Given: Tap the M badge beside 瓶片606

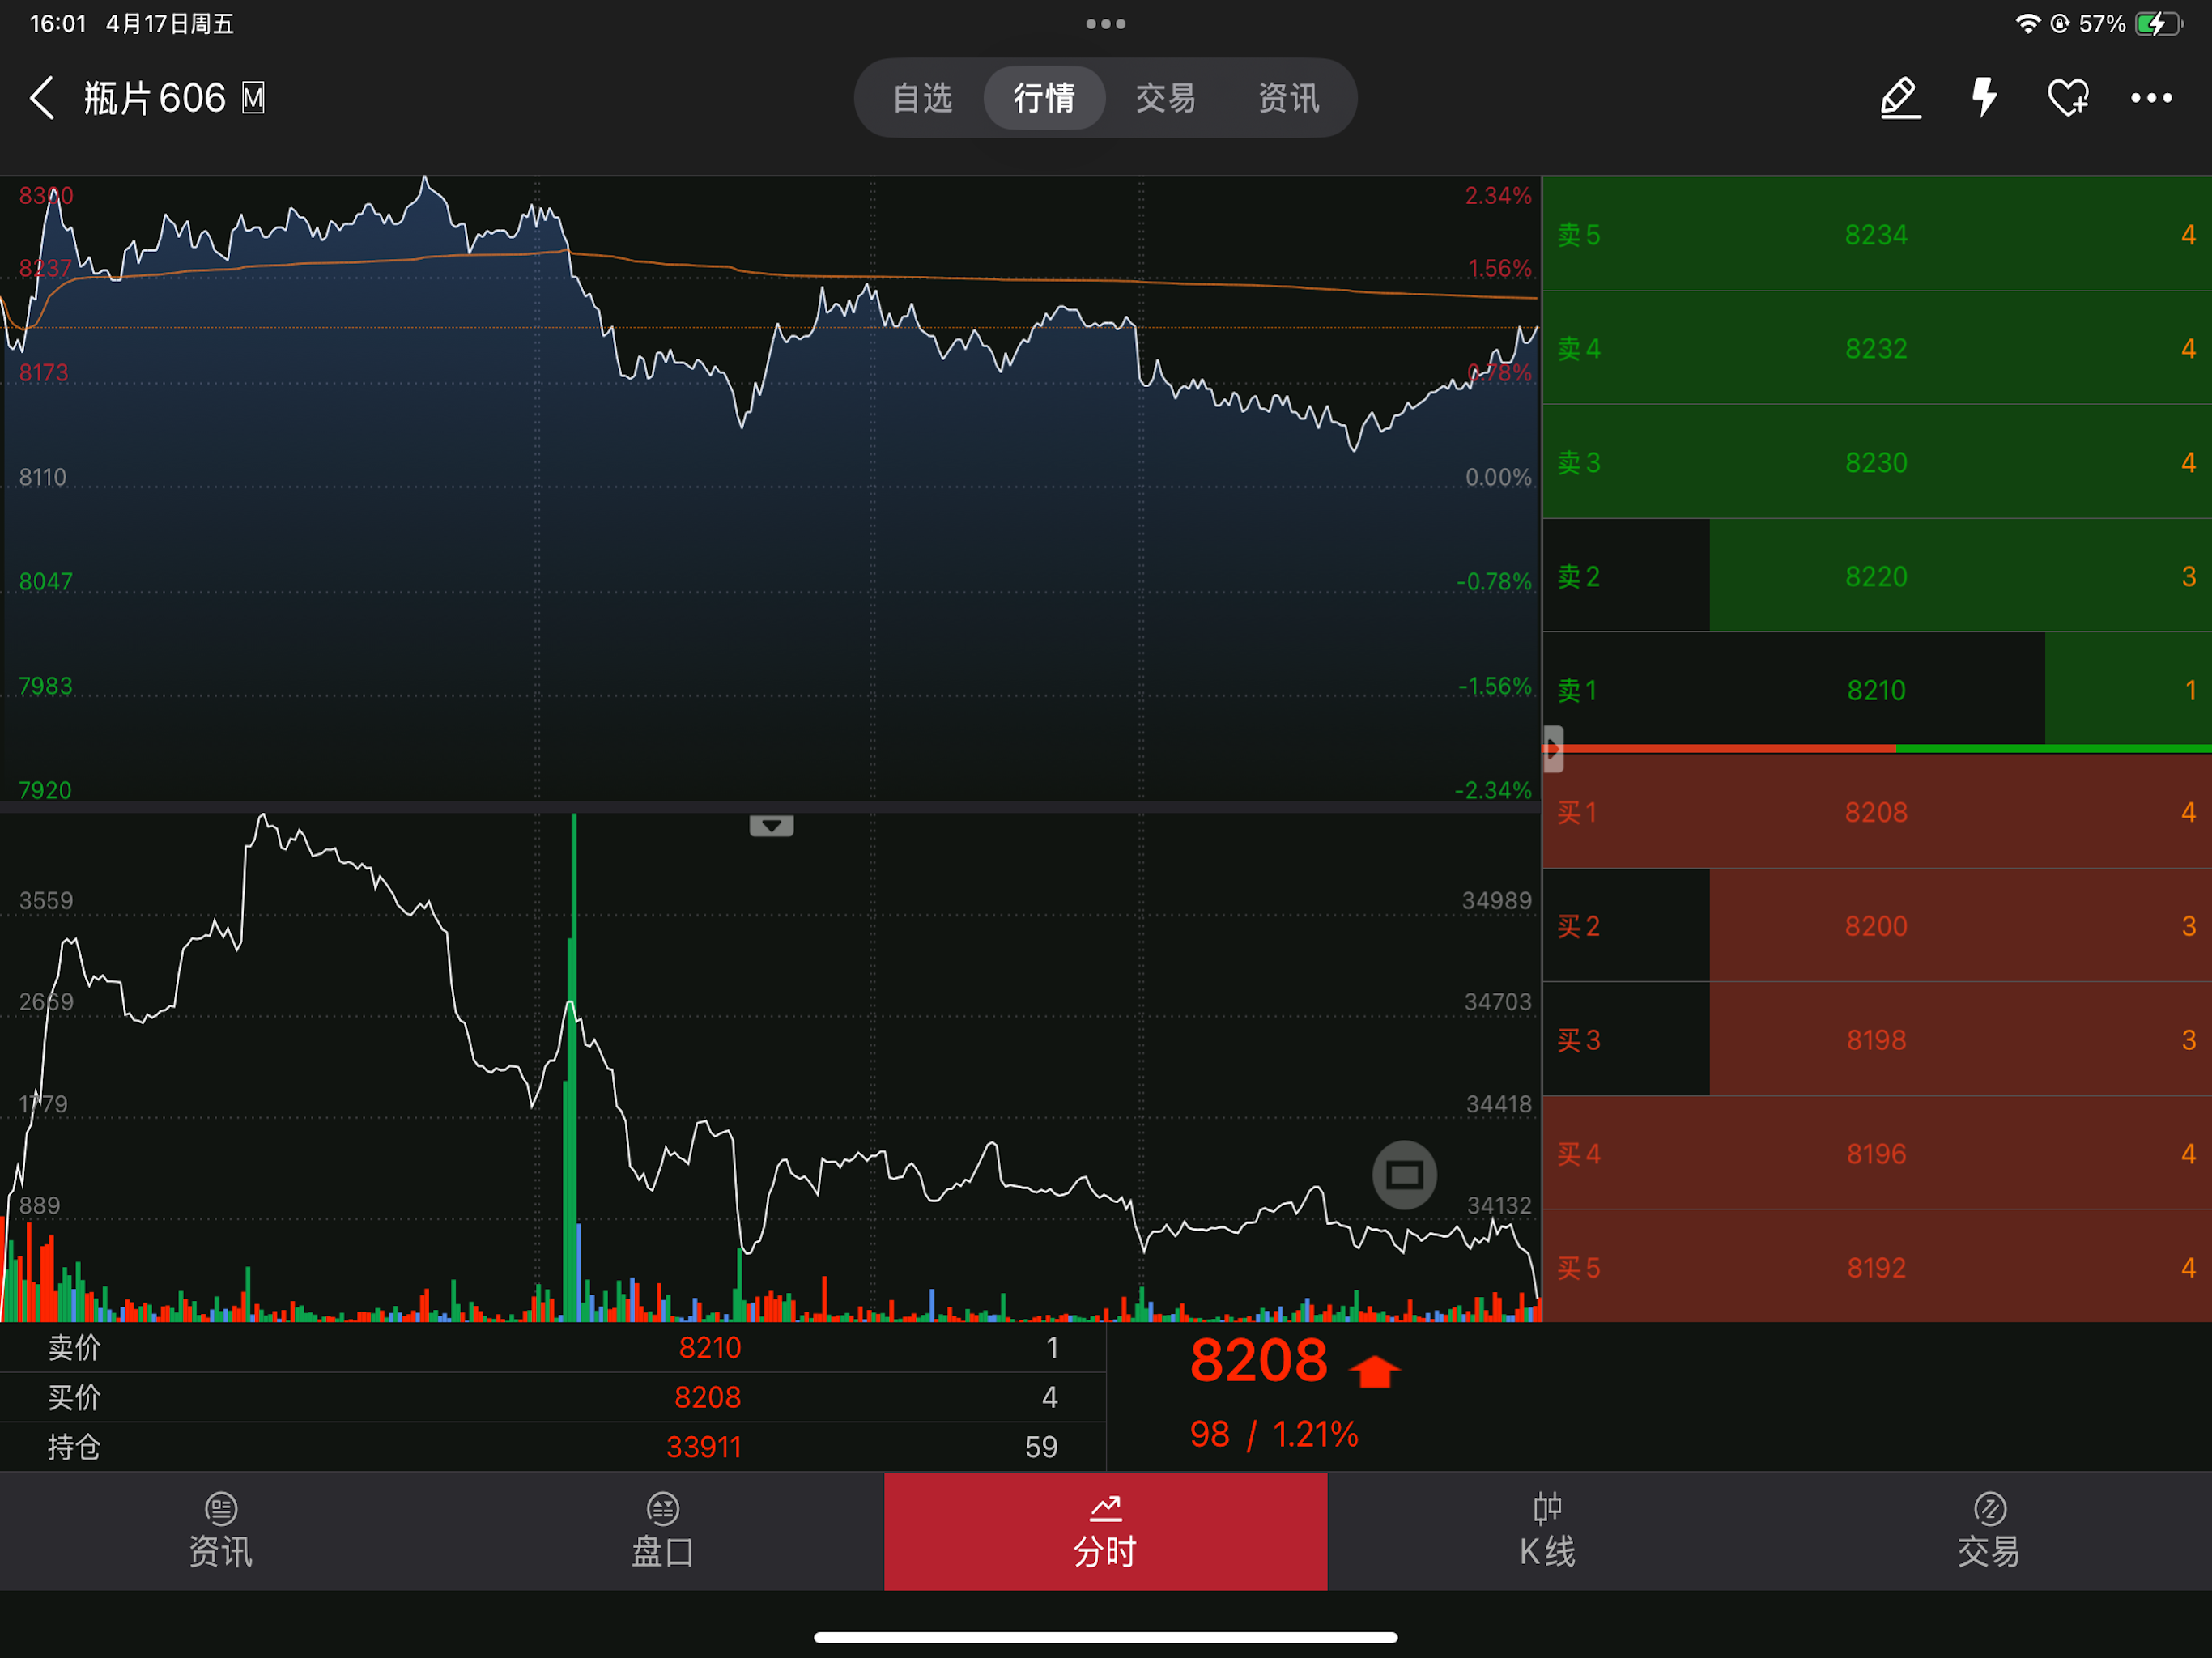Looking at the screenshot, I should 253,98.
